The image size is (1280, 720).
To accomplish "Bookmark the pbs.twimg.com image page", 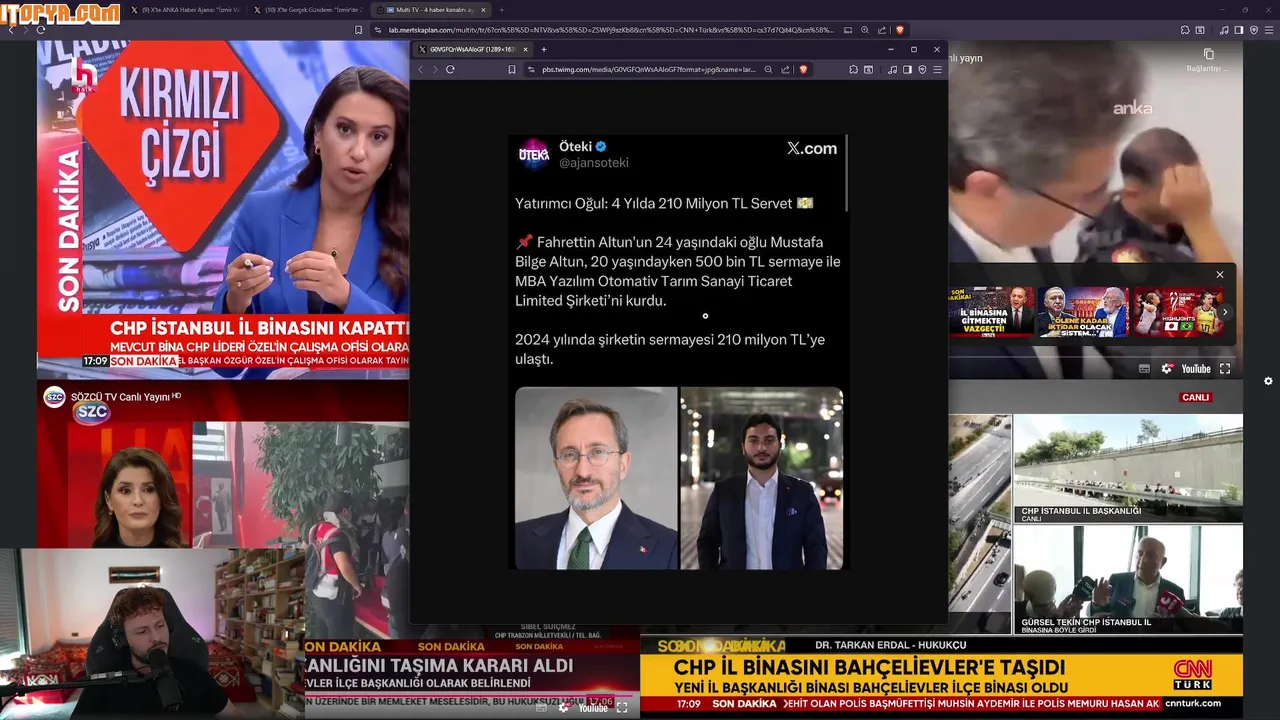I will coord(512,69).
